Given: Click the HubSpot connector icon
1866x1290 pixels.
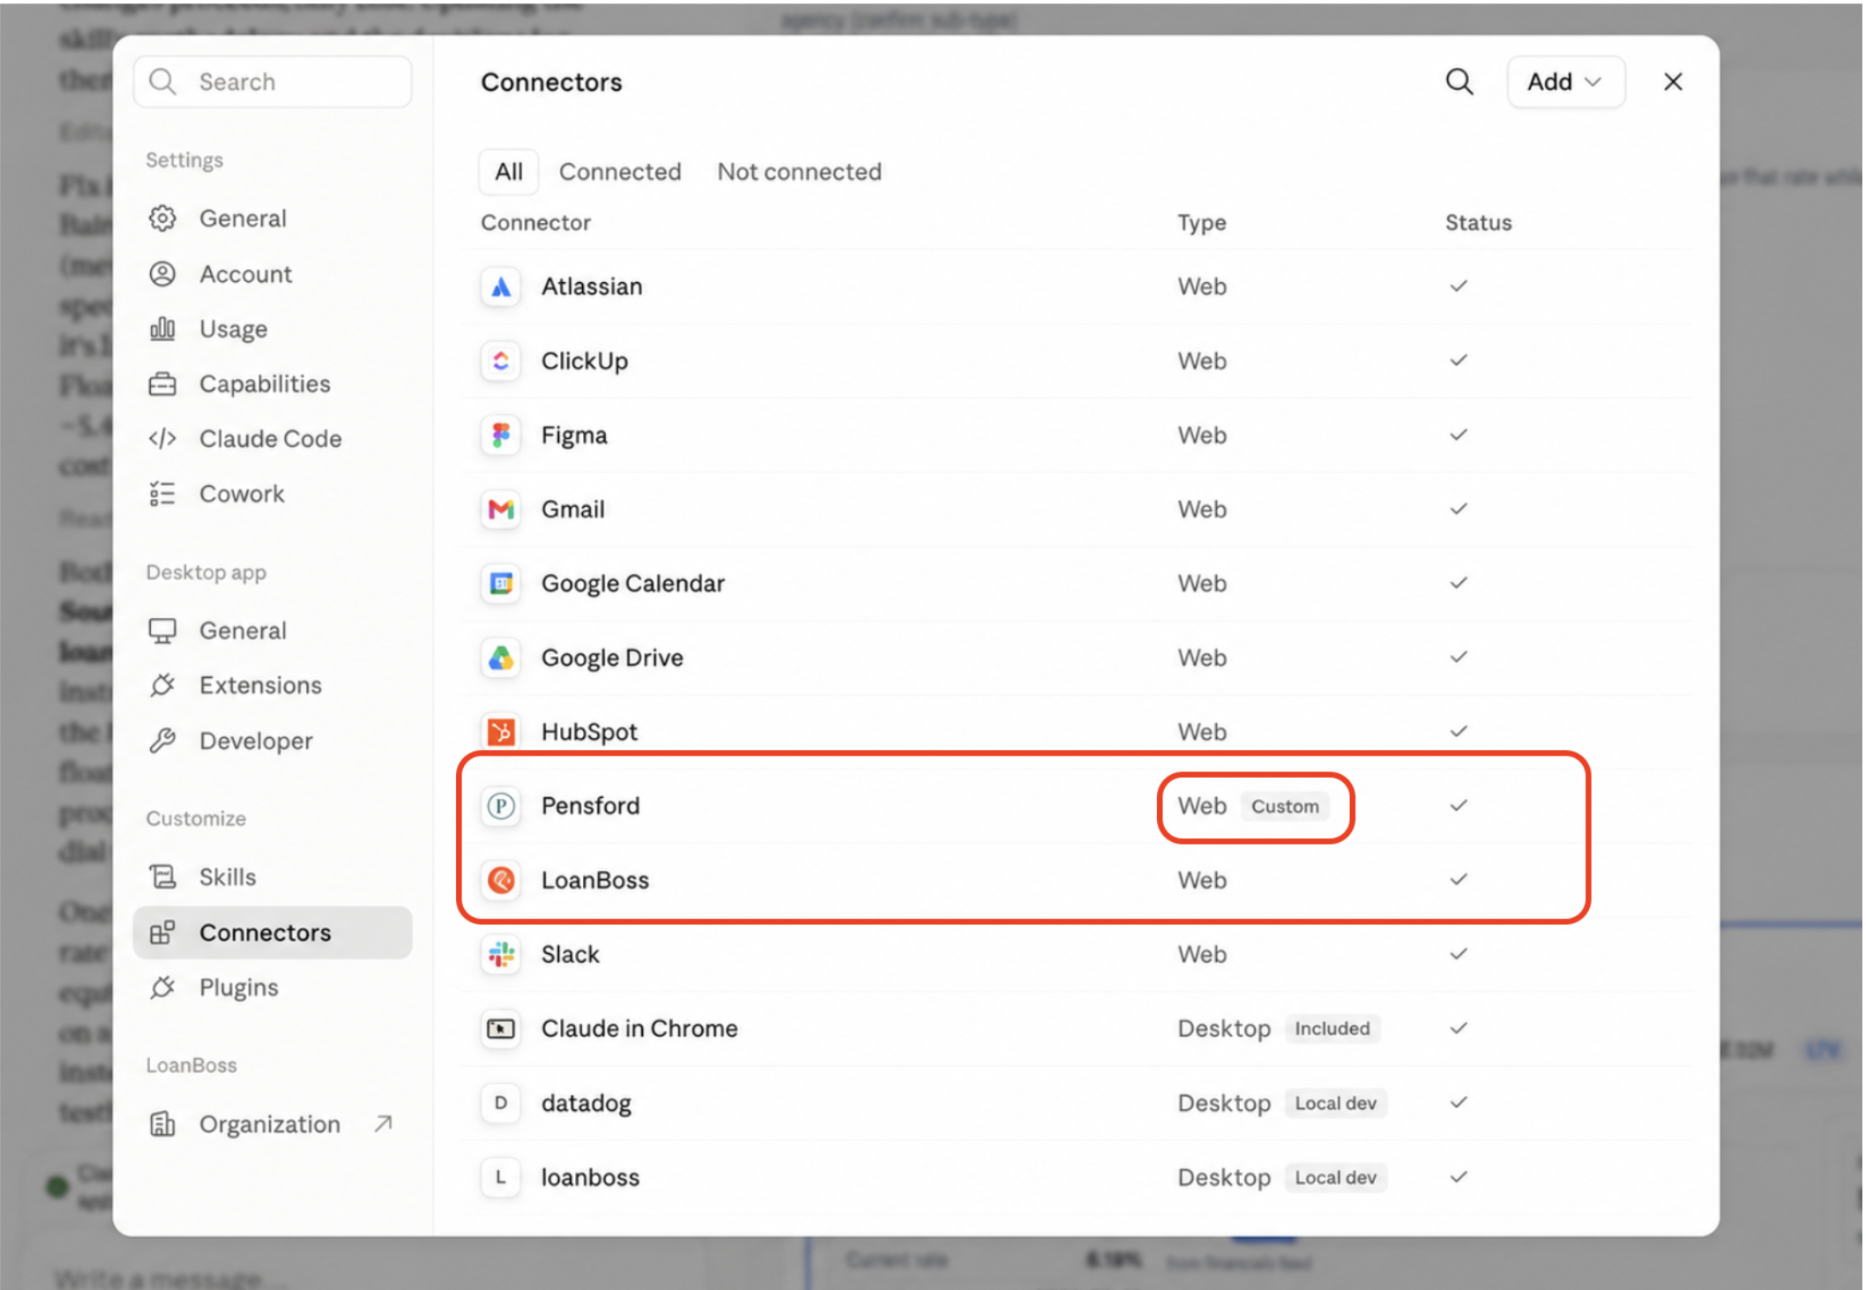Looking at the screenshot, I should click(x=501, y=732).
